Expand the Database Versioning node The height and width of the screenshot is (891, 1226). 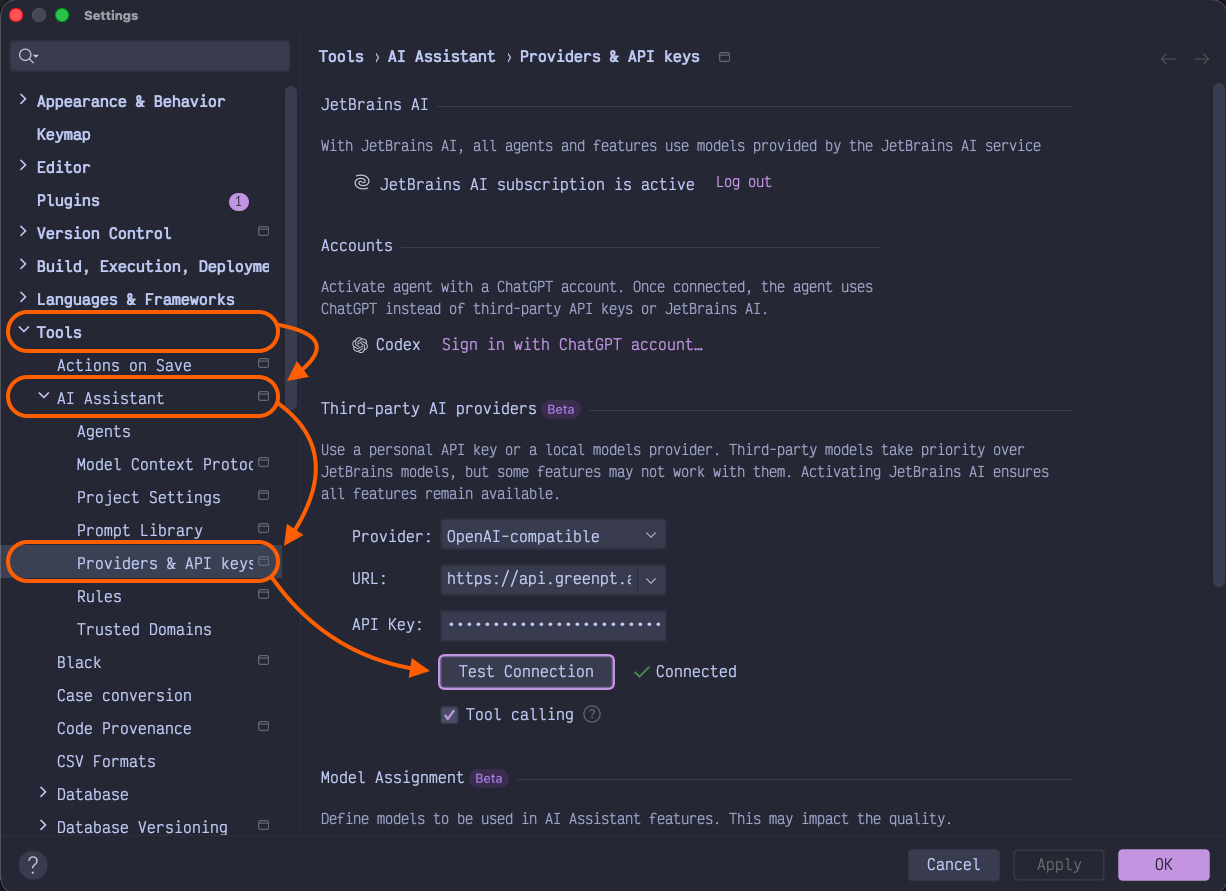[43, 826]
